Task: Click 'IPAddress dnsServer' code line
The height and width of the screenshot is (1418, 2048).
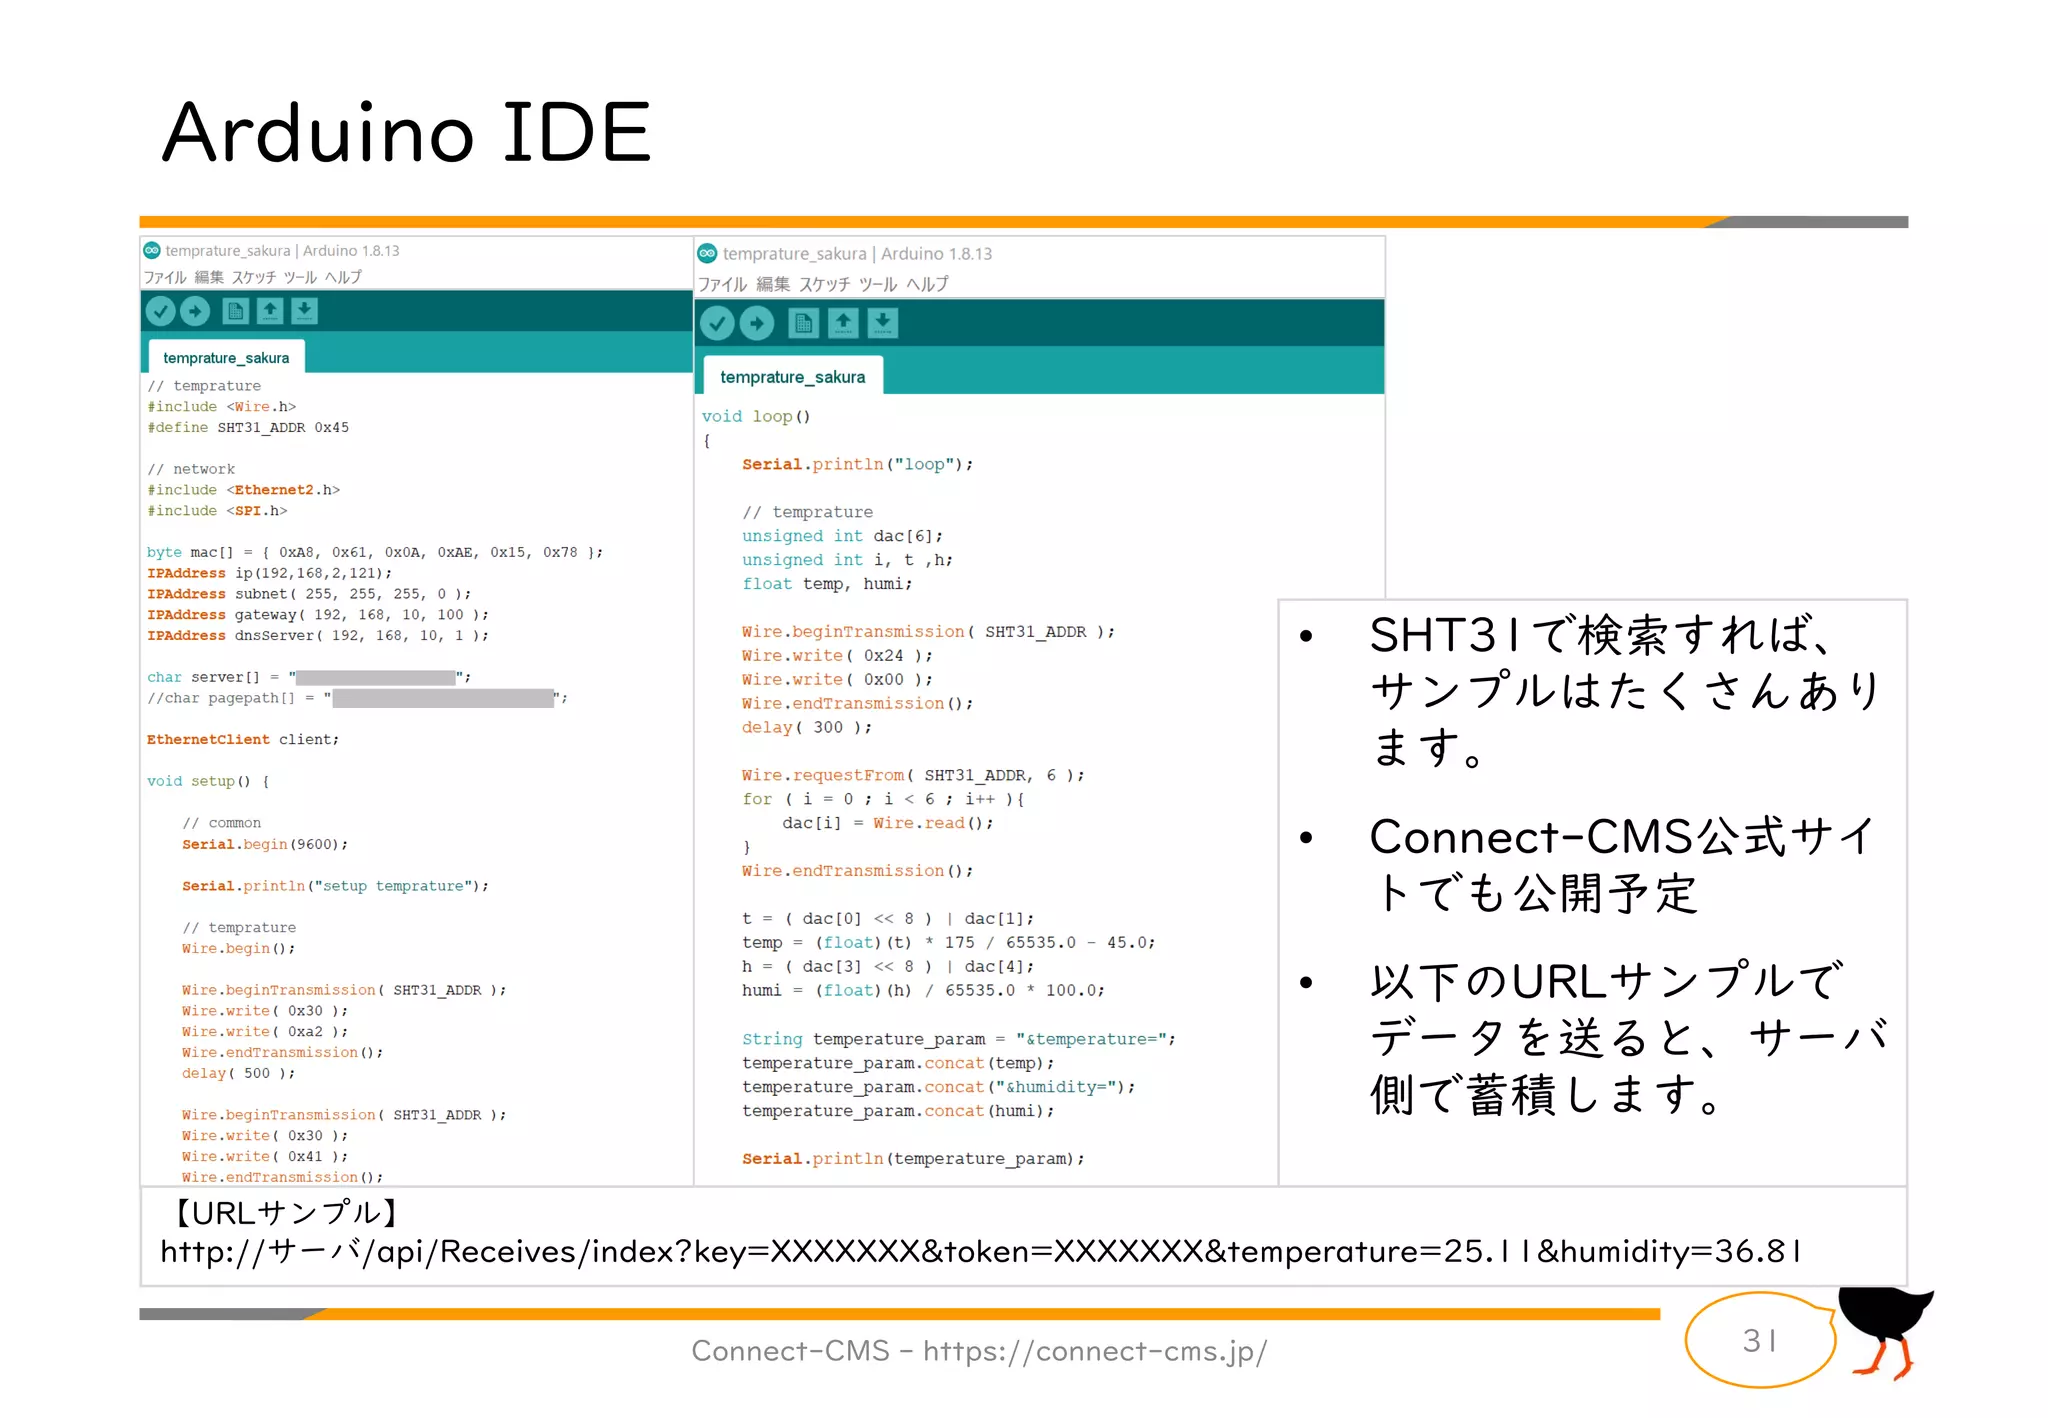Action: [318, 636]
